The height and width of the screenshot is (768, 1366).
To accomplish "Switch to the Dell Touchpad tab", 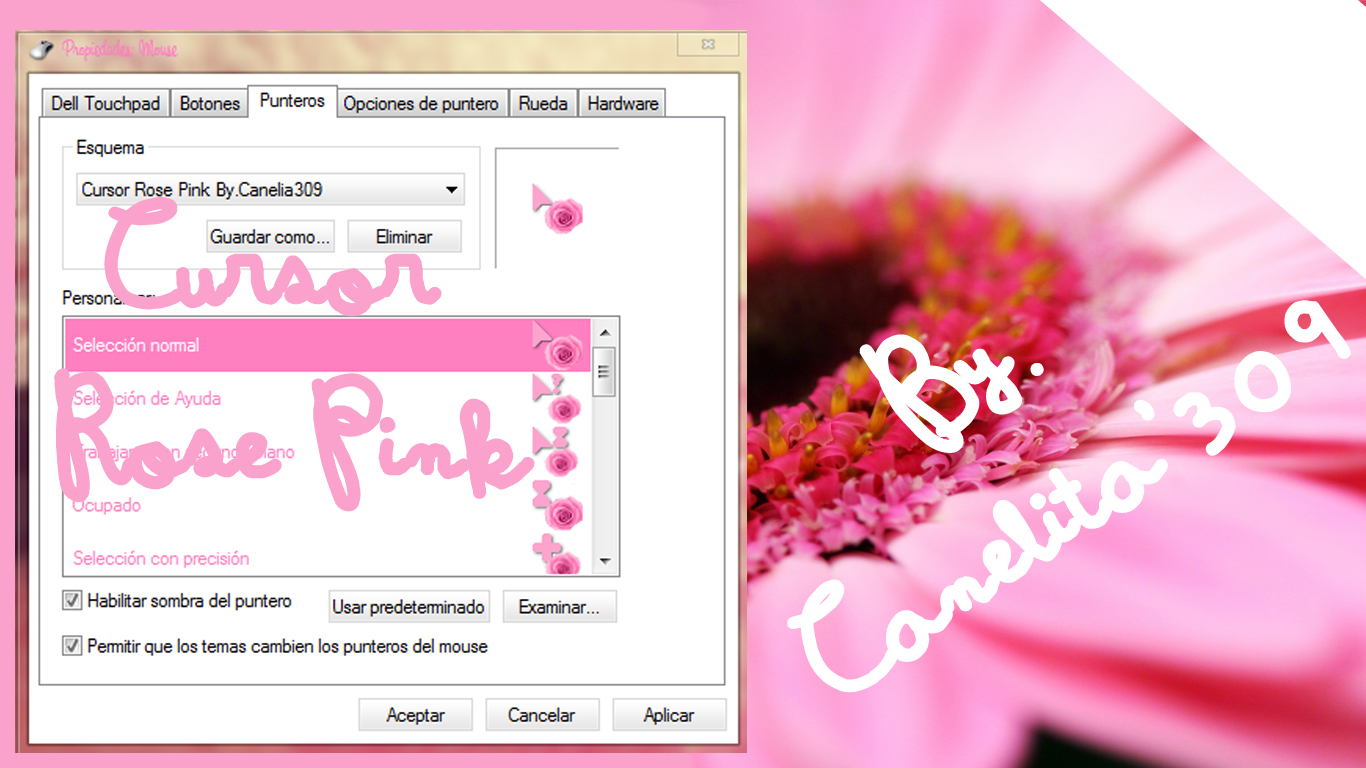I will point(104,102).
